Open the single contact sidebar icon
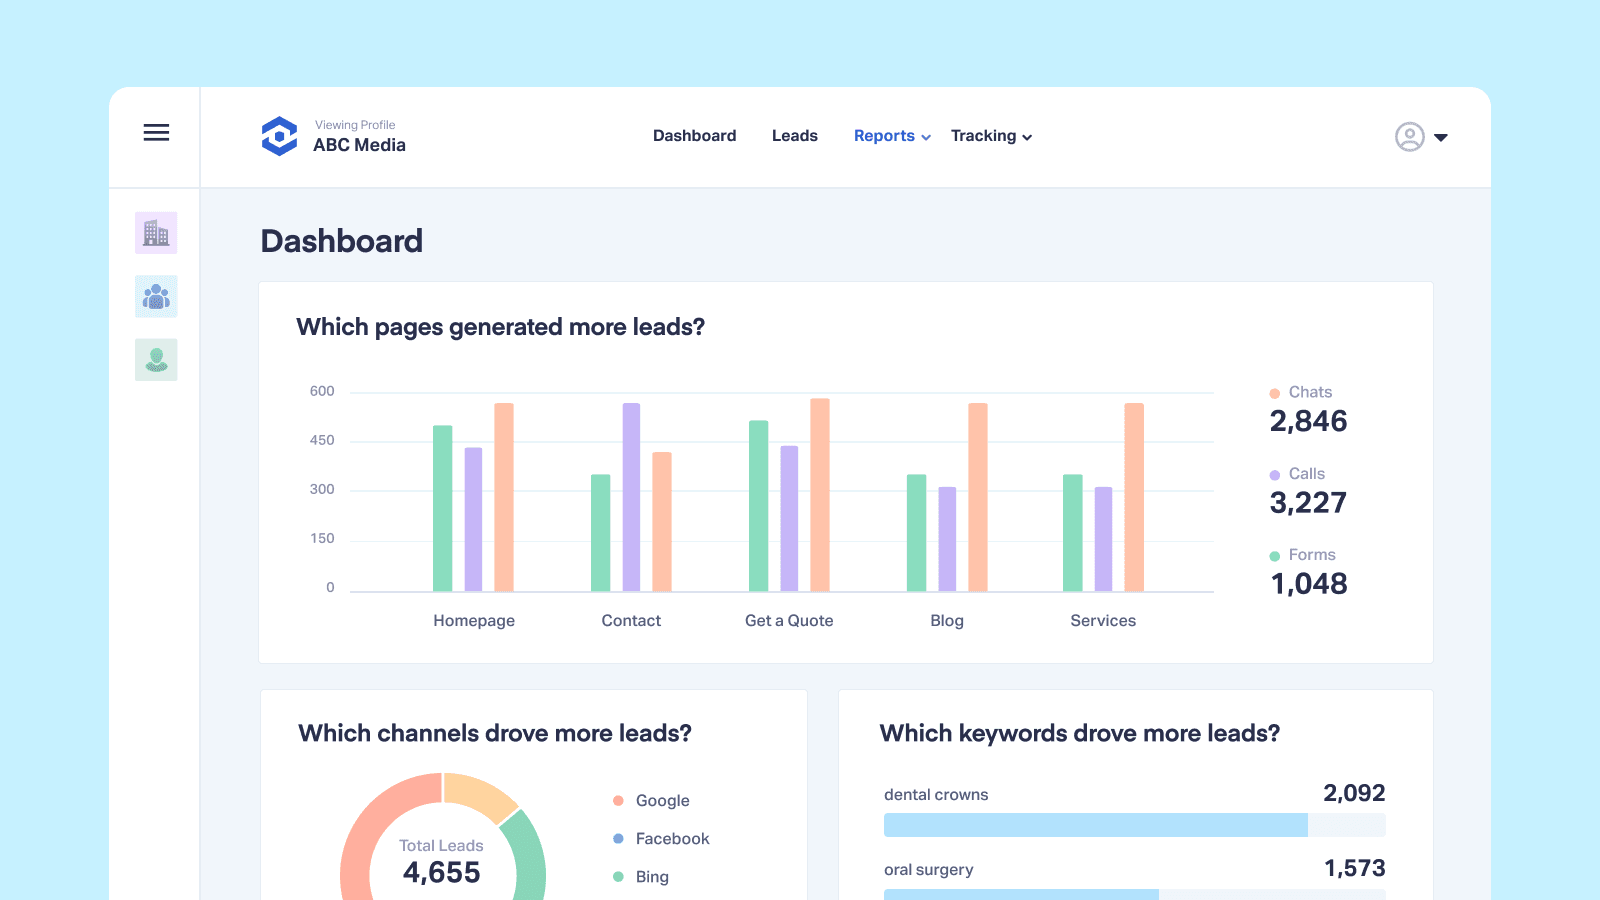Image resolution: width=1600 pixels, height=900 pixels. (x=155, y=359)
